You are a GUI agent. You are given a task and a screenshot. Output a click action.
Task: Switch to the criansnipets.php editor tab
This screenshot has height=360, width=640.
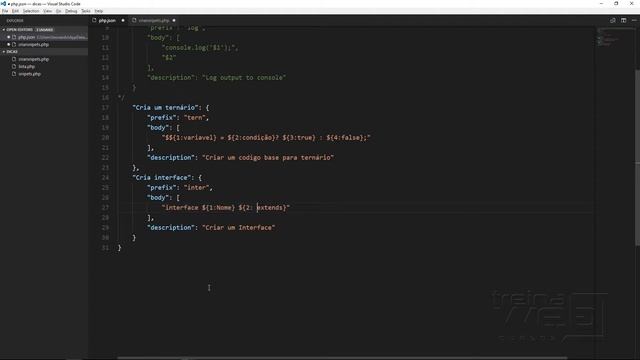pyautogui.click(x=154, y=20)
